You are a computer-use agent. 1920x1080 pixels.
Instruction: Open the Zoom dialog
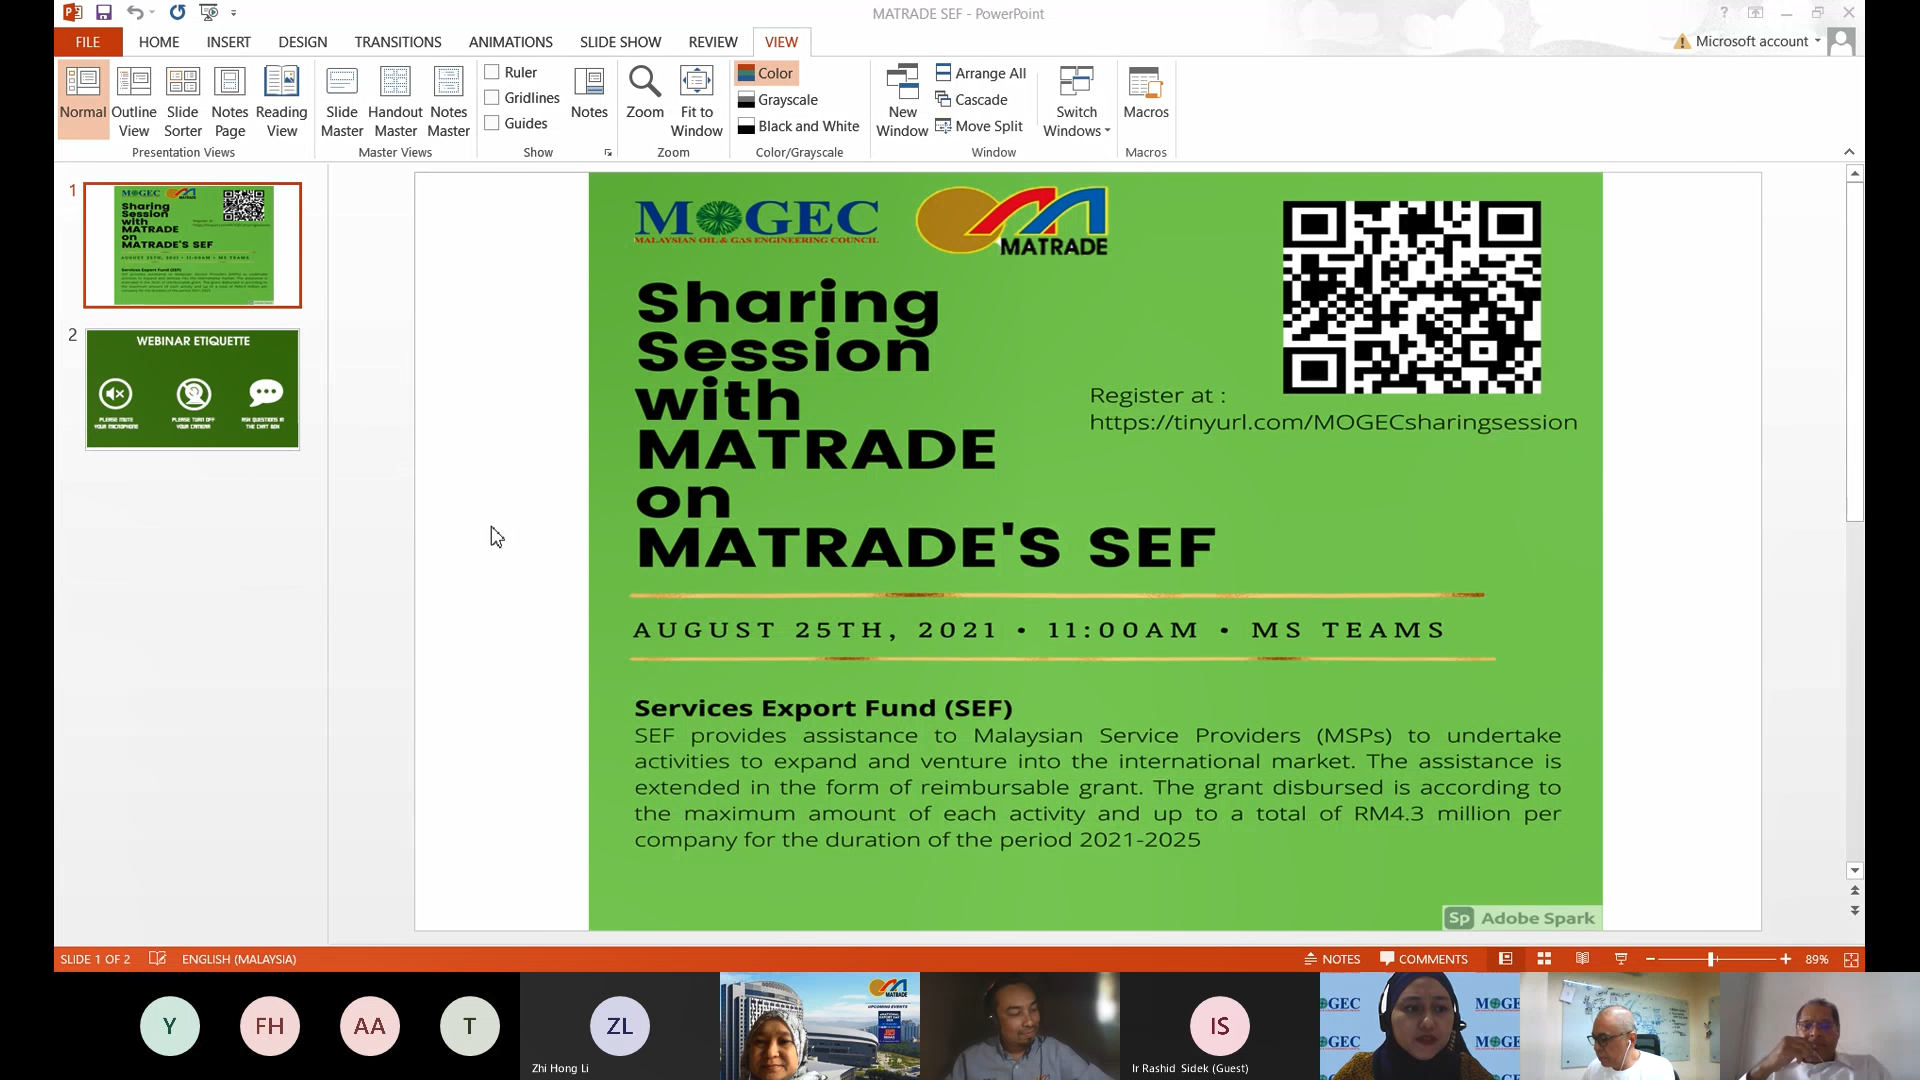coord(645,93)
